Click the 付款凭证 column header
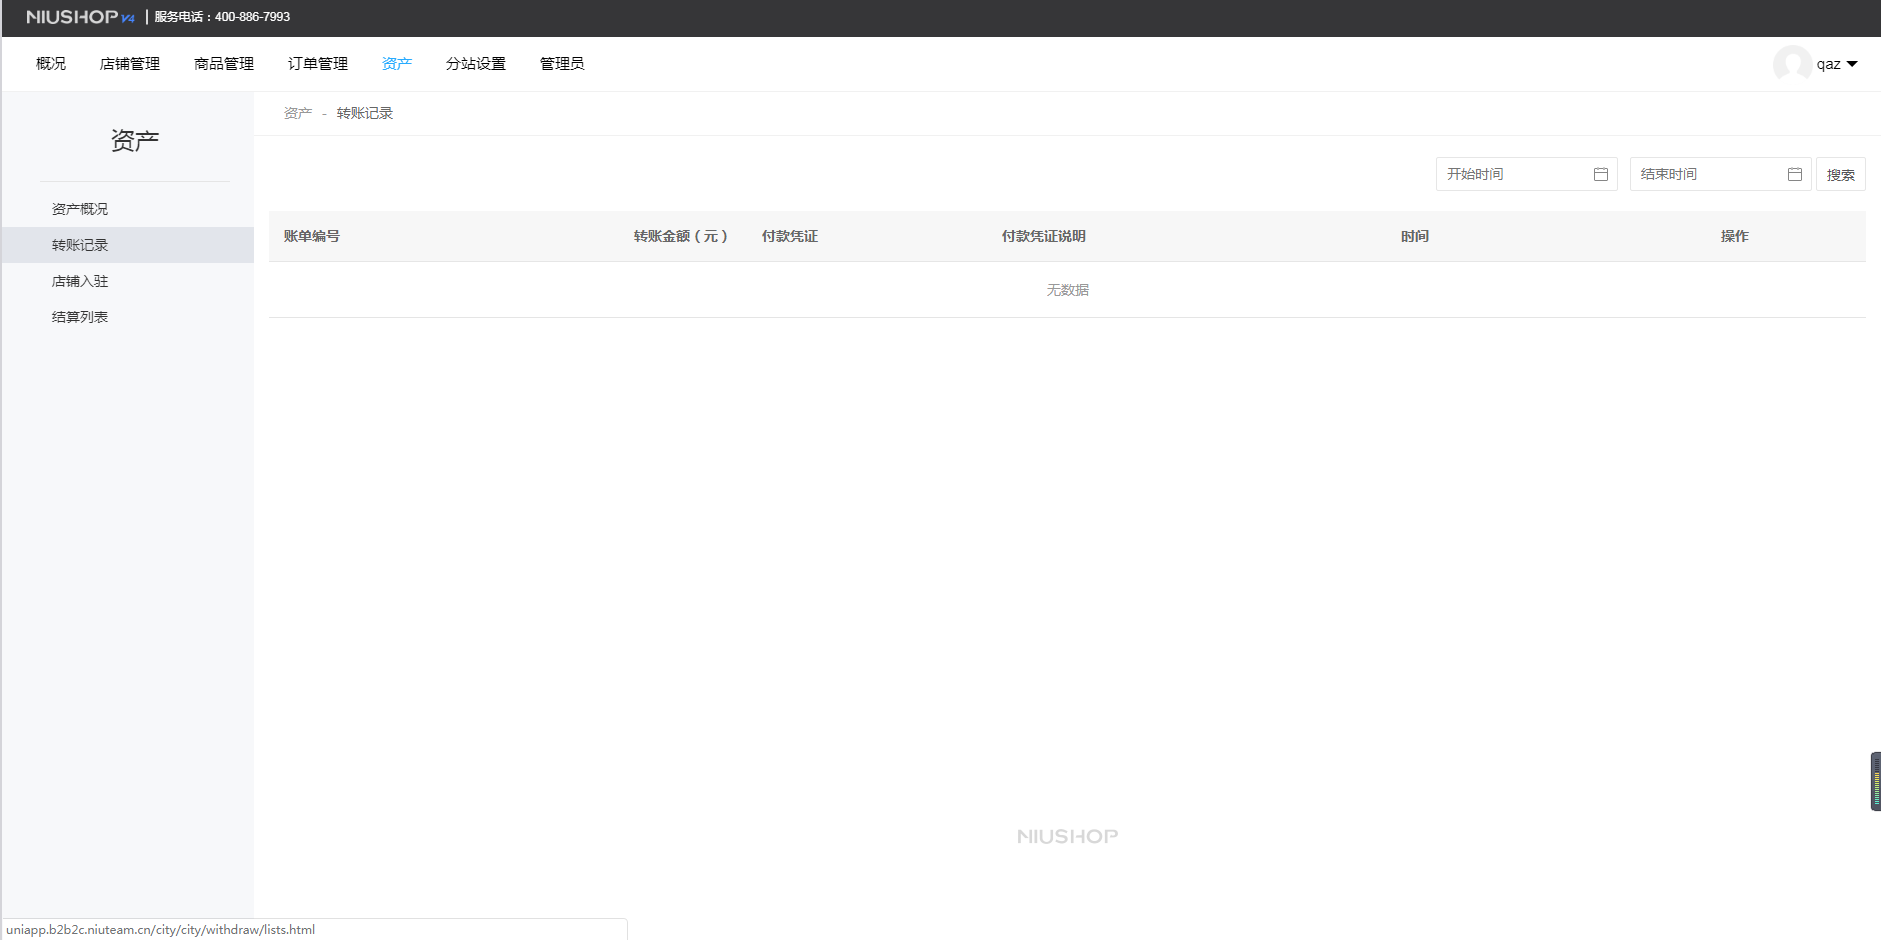The image size is (1881, 940). [x=790, y=236]
